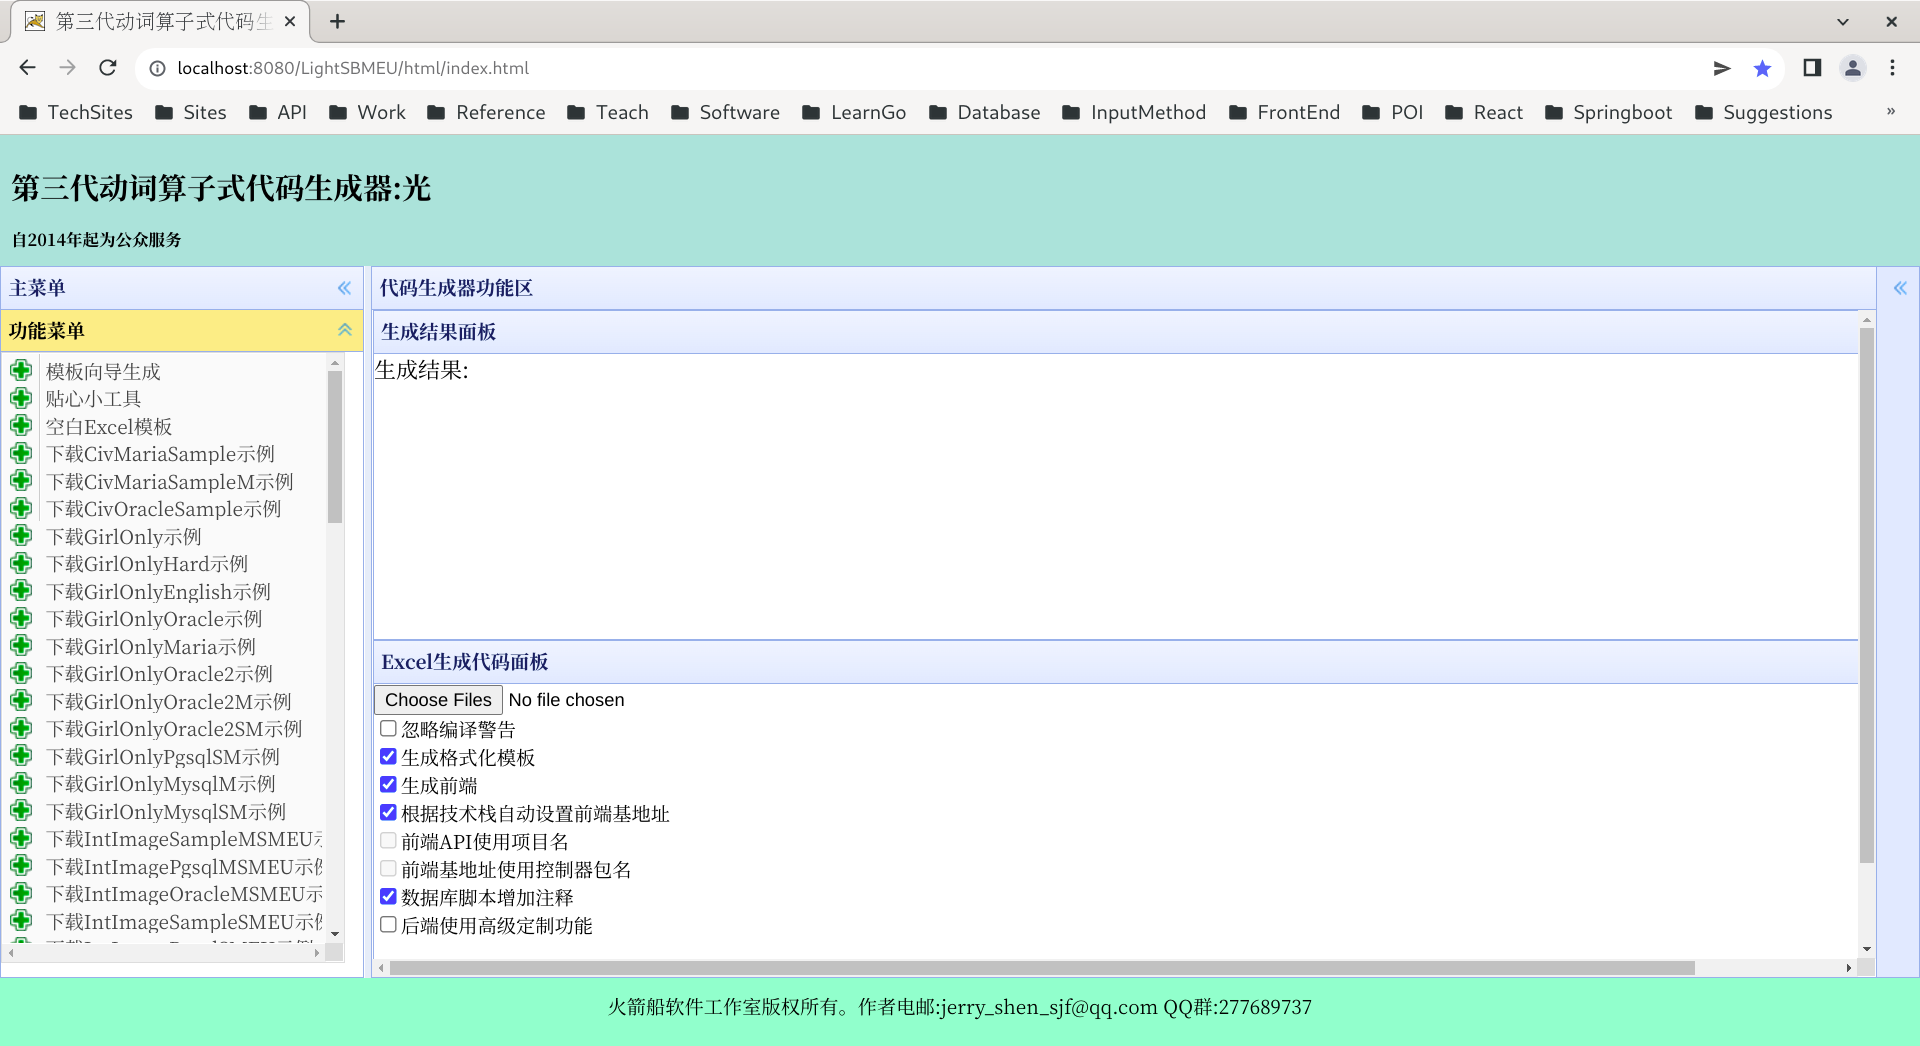The image size is (1920, 1046).
Task: Click the plus icon beside 下载GirlOnly示例
Action: coord(21,536)
